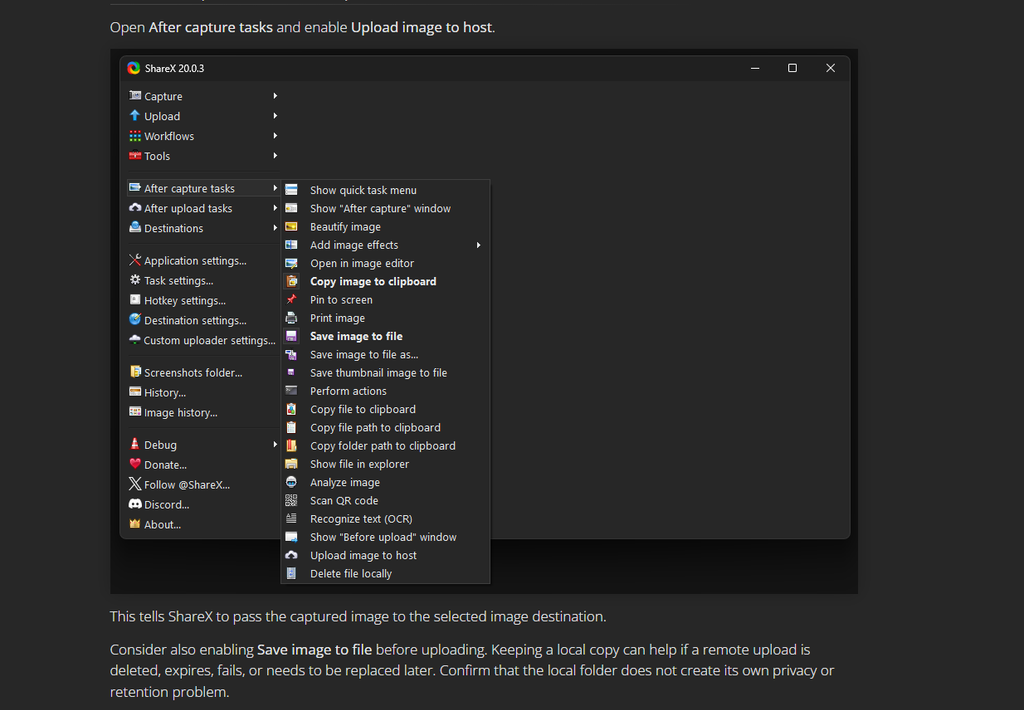1024x710 pixels.
Task: Select Save image to file as...
Action: point(385,355)
